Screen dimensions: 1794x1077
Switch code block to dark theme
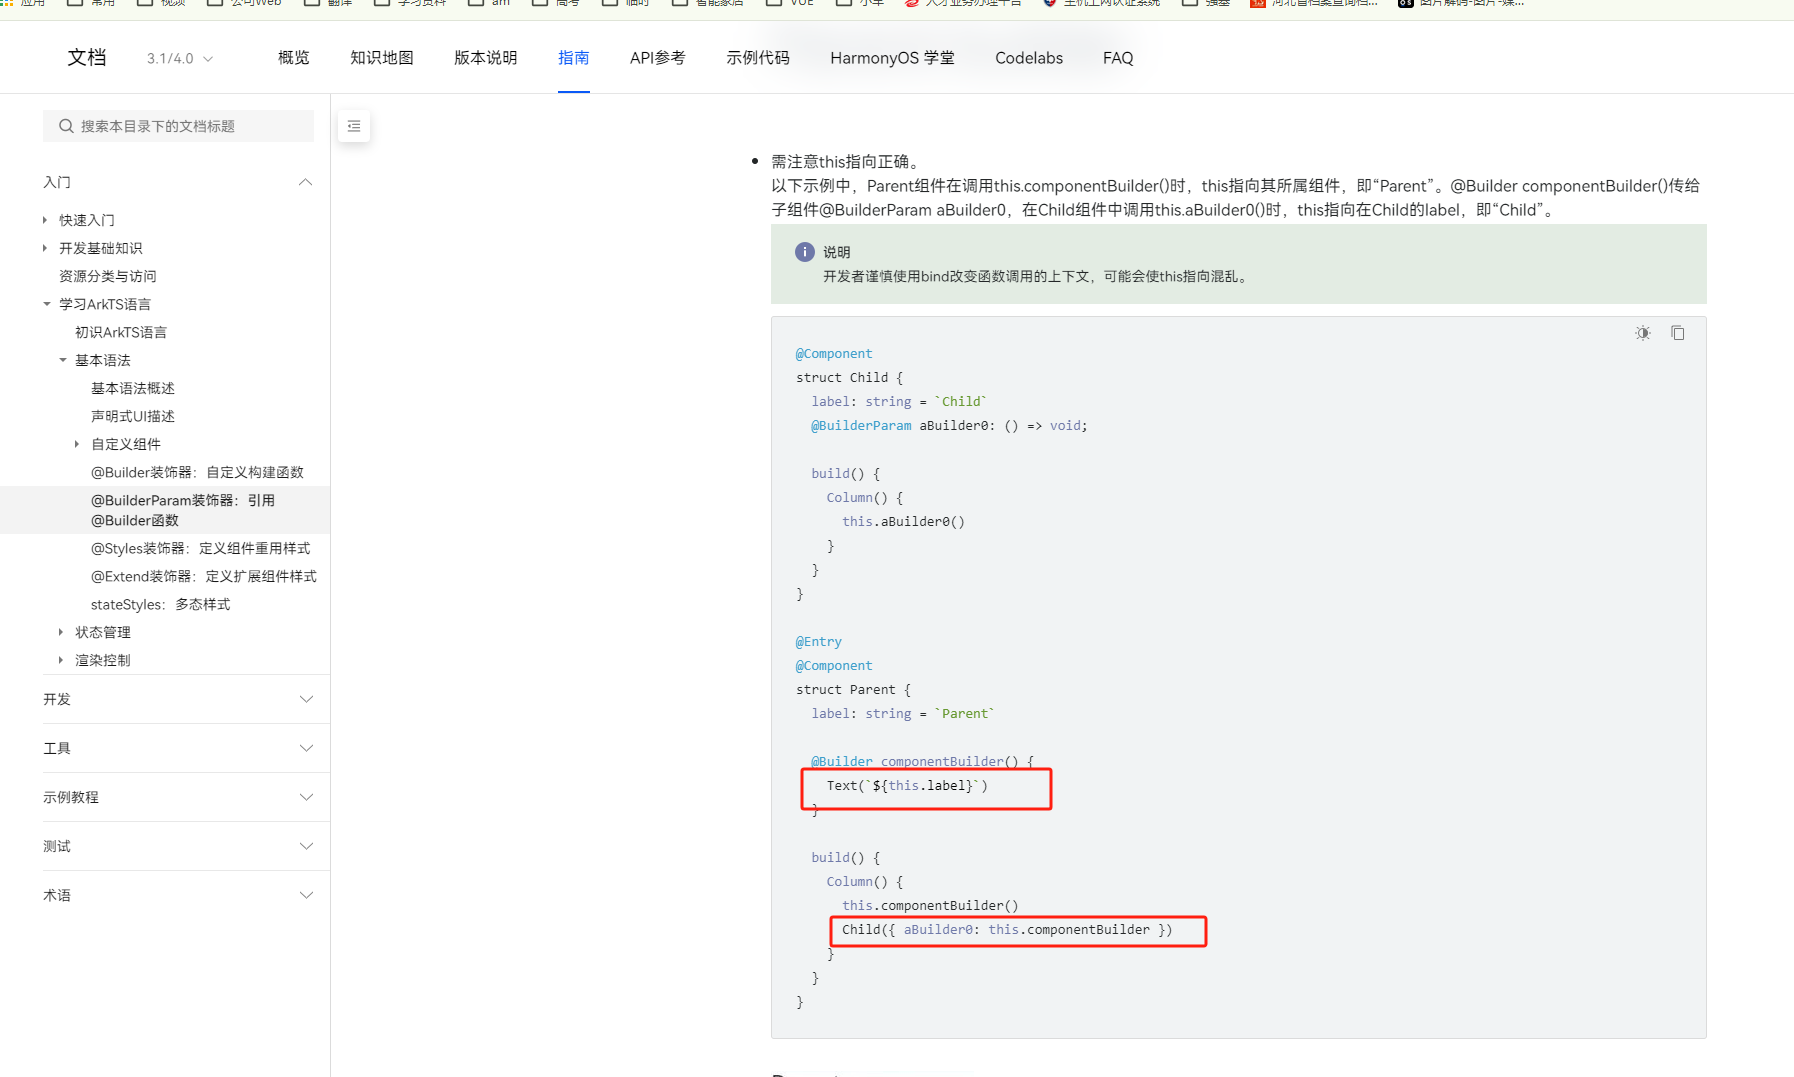pos(1643,333)
